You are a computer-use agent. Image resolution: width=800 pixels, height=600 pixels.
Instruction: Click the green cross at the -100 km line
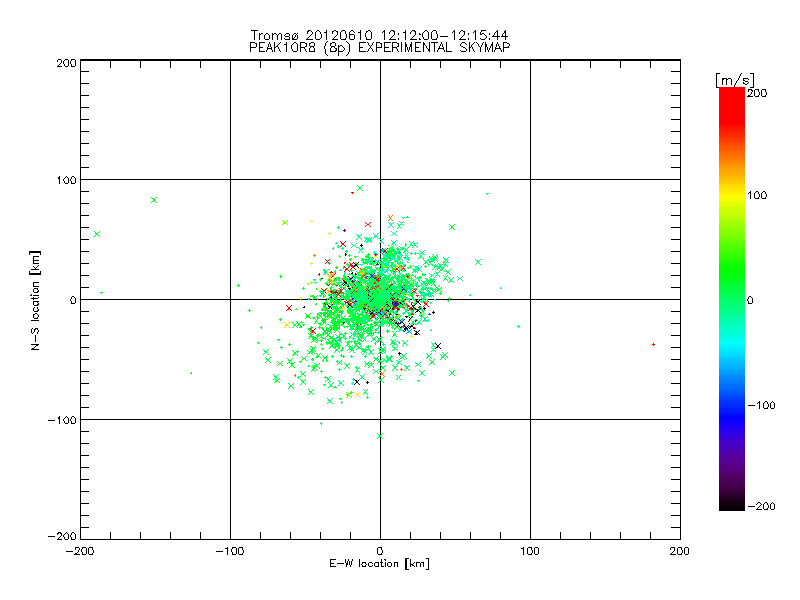point(380,436)
